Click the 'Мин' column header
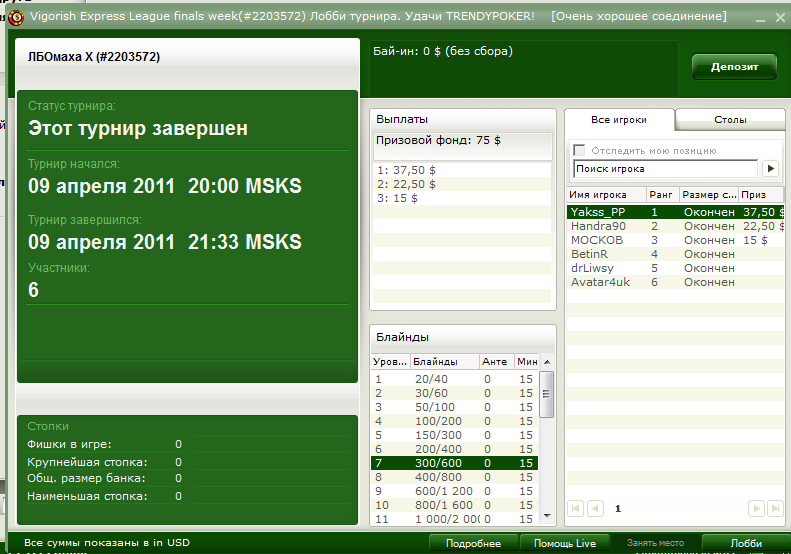 (527, 362)
